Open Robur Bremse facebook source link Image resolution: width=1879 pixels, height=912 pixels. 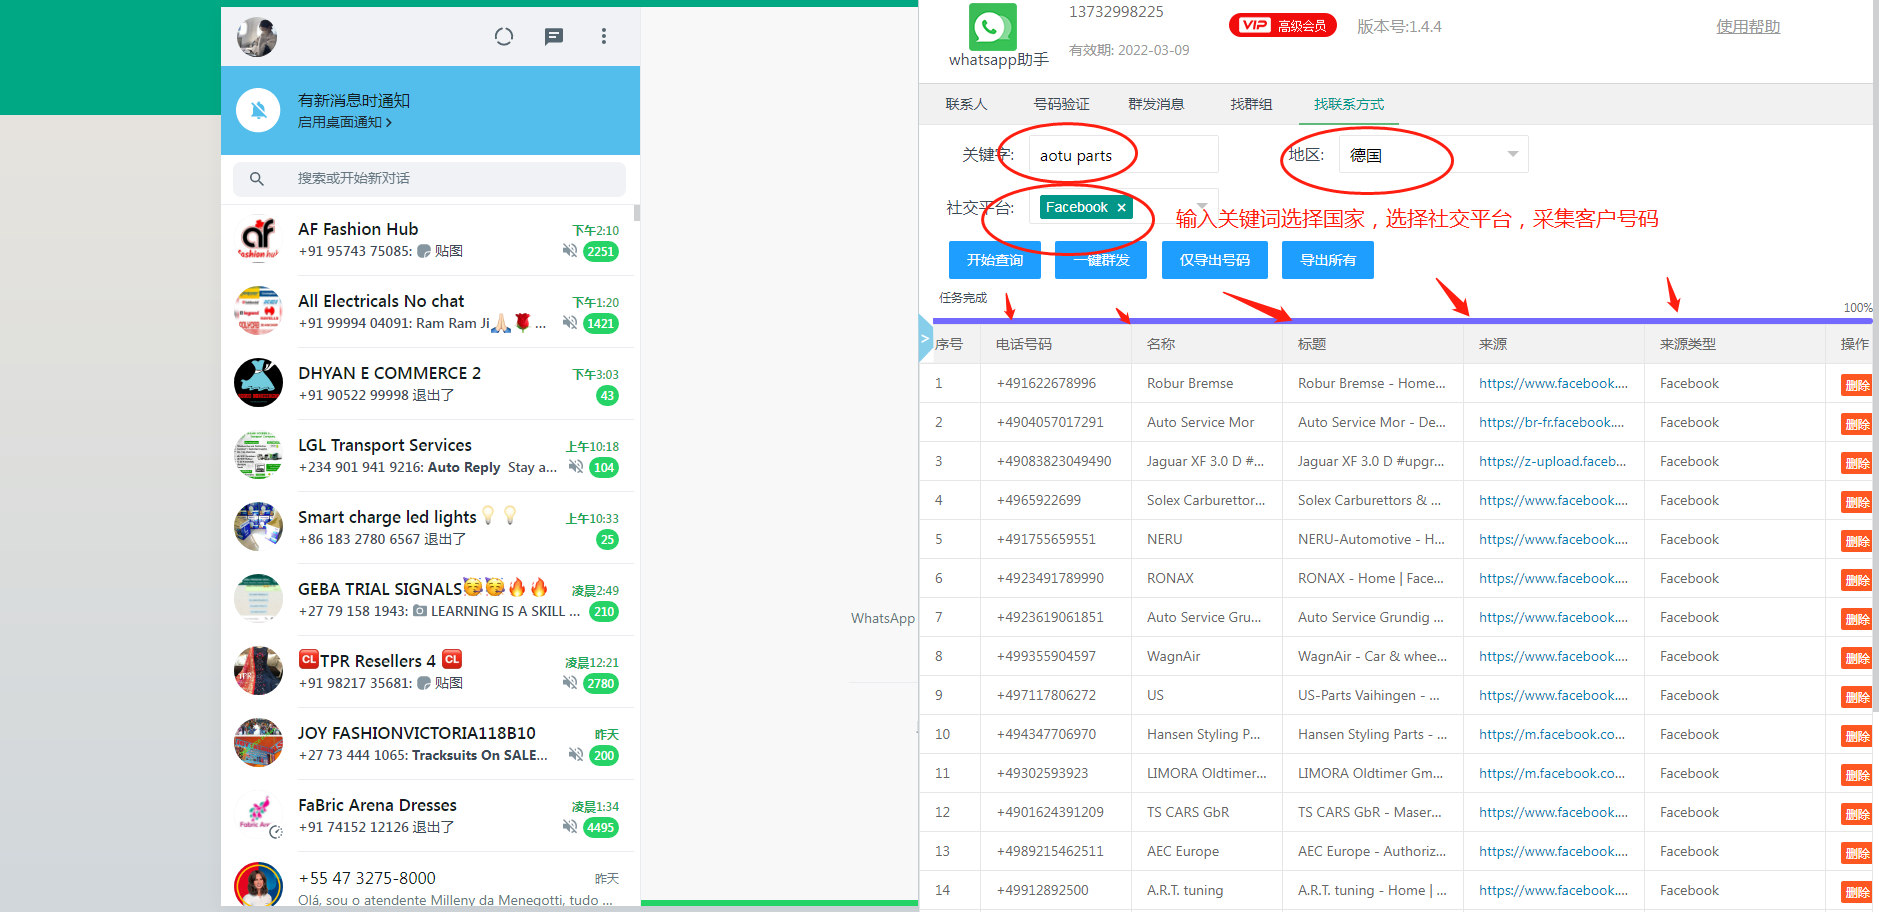[1553, 383]
